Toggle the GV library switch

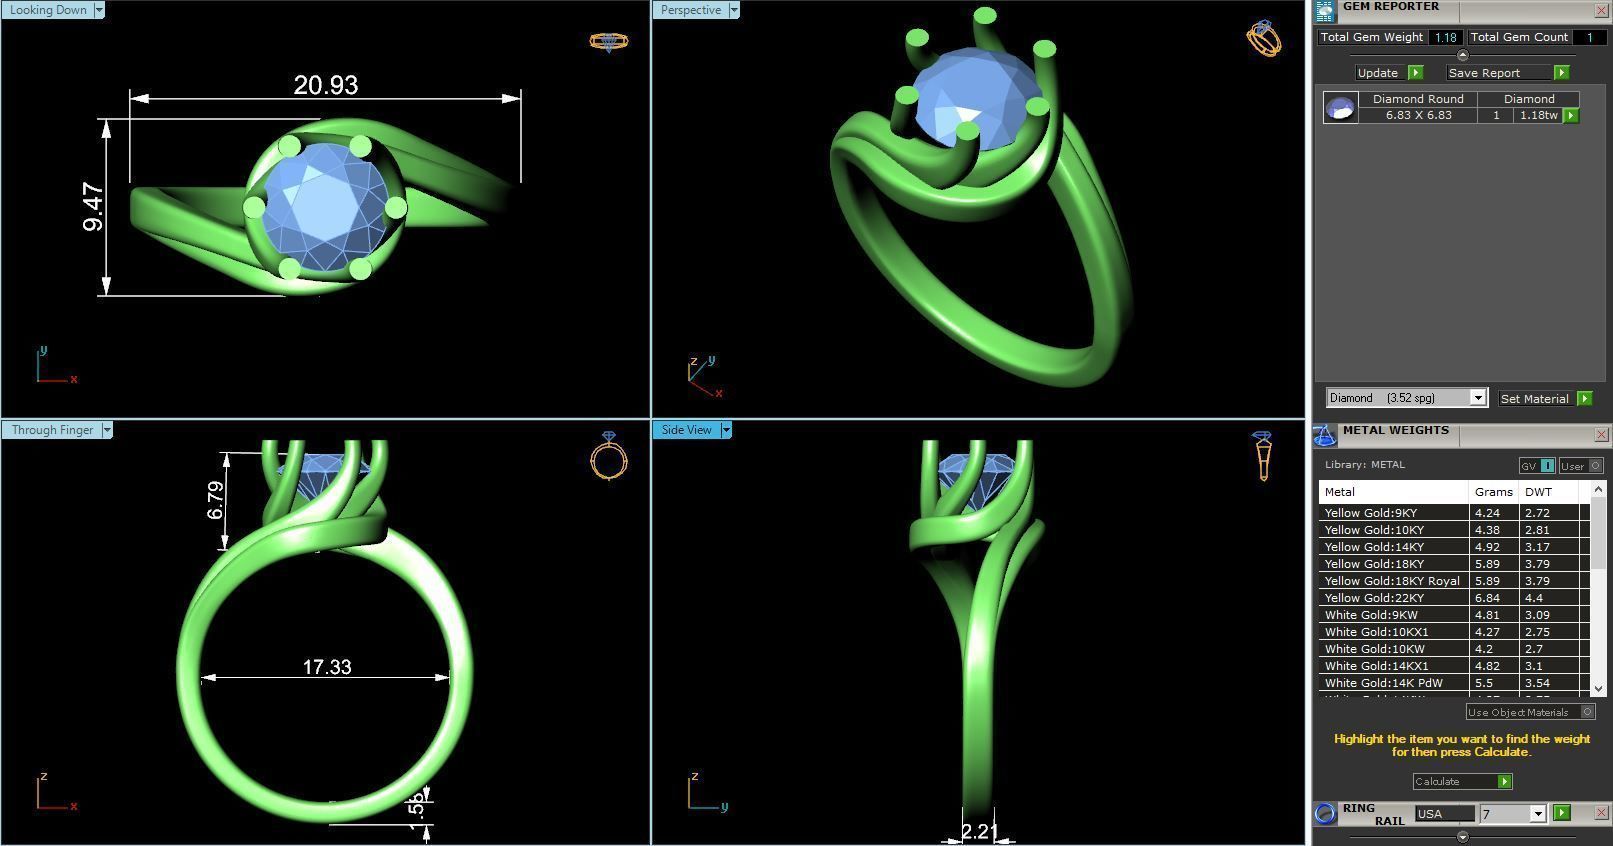pyautogui.click(x=1537, y=466)
